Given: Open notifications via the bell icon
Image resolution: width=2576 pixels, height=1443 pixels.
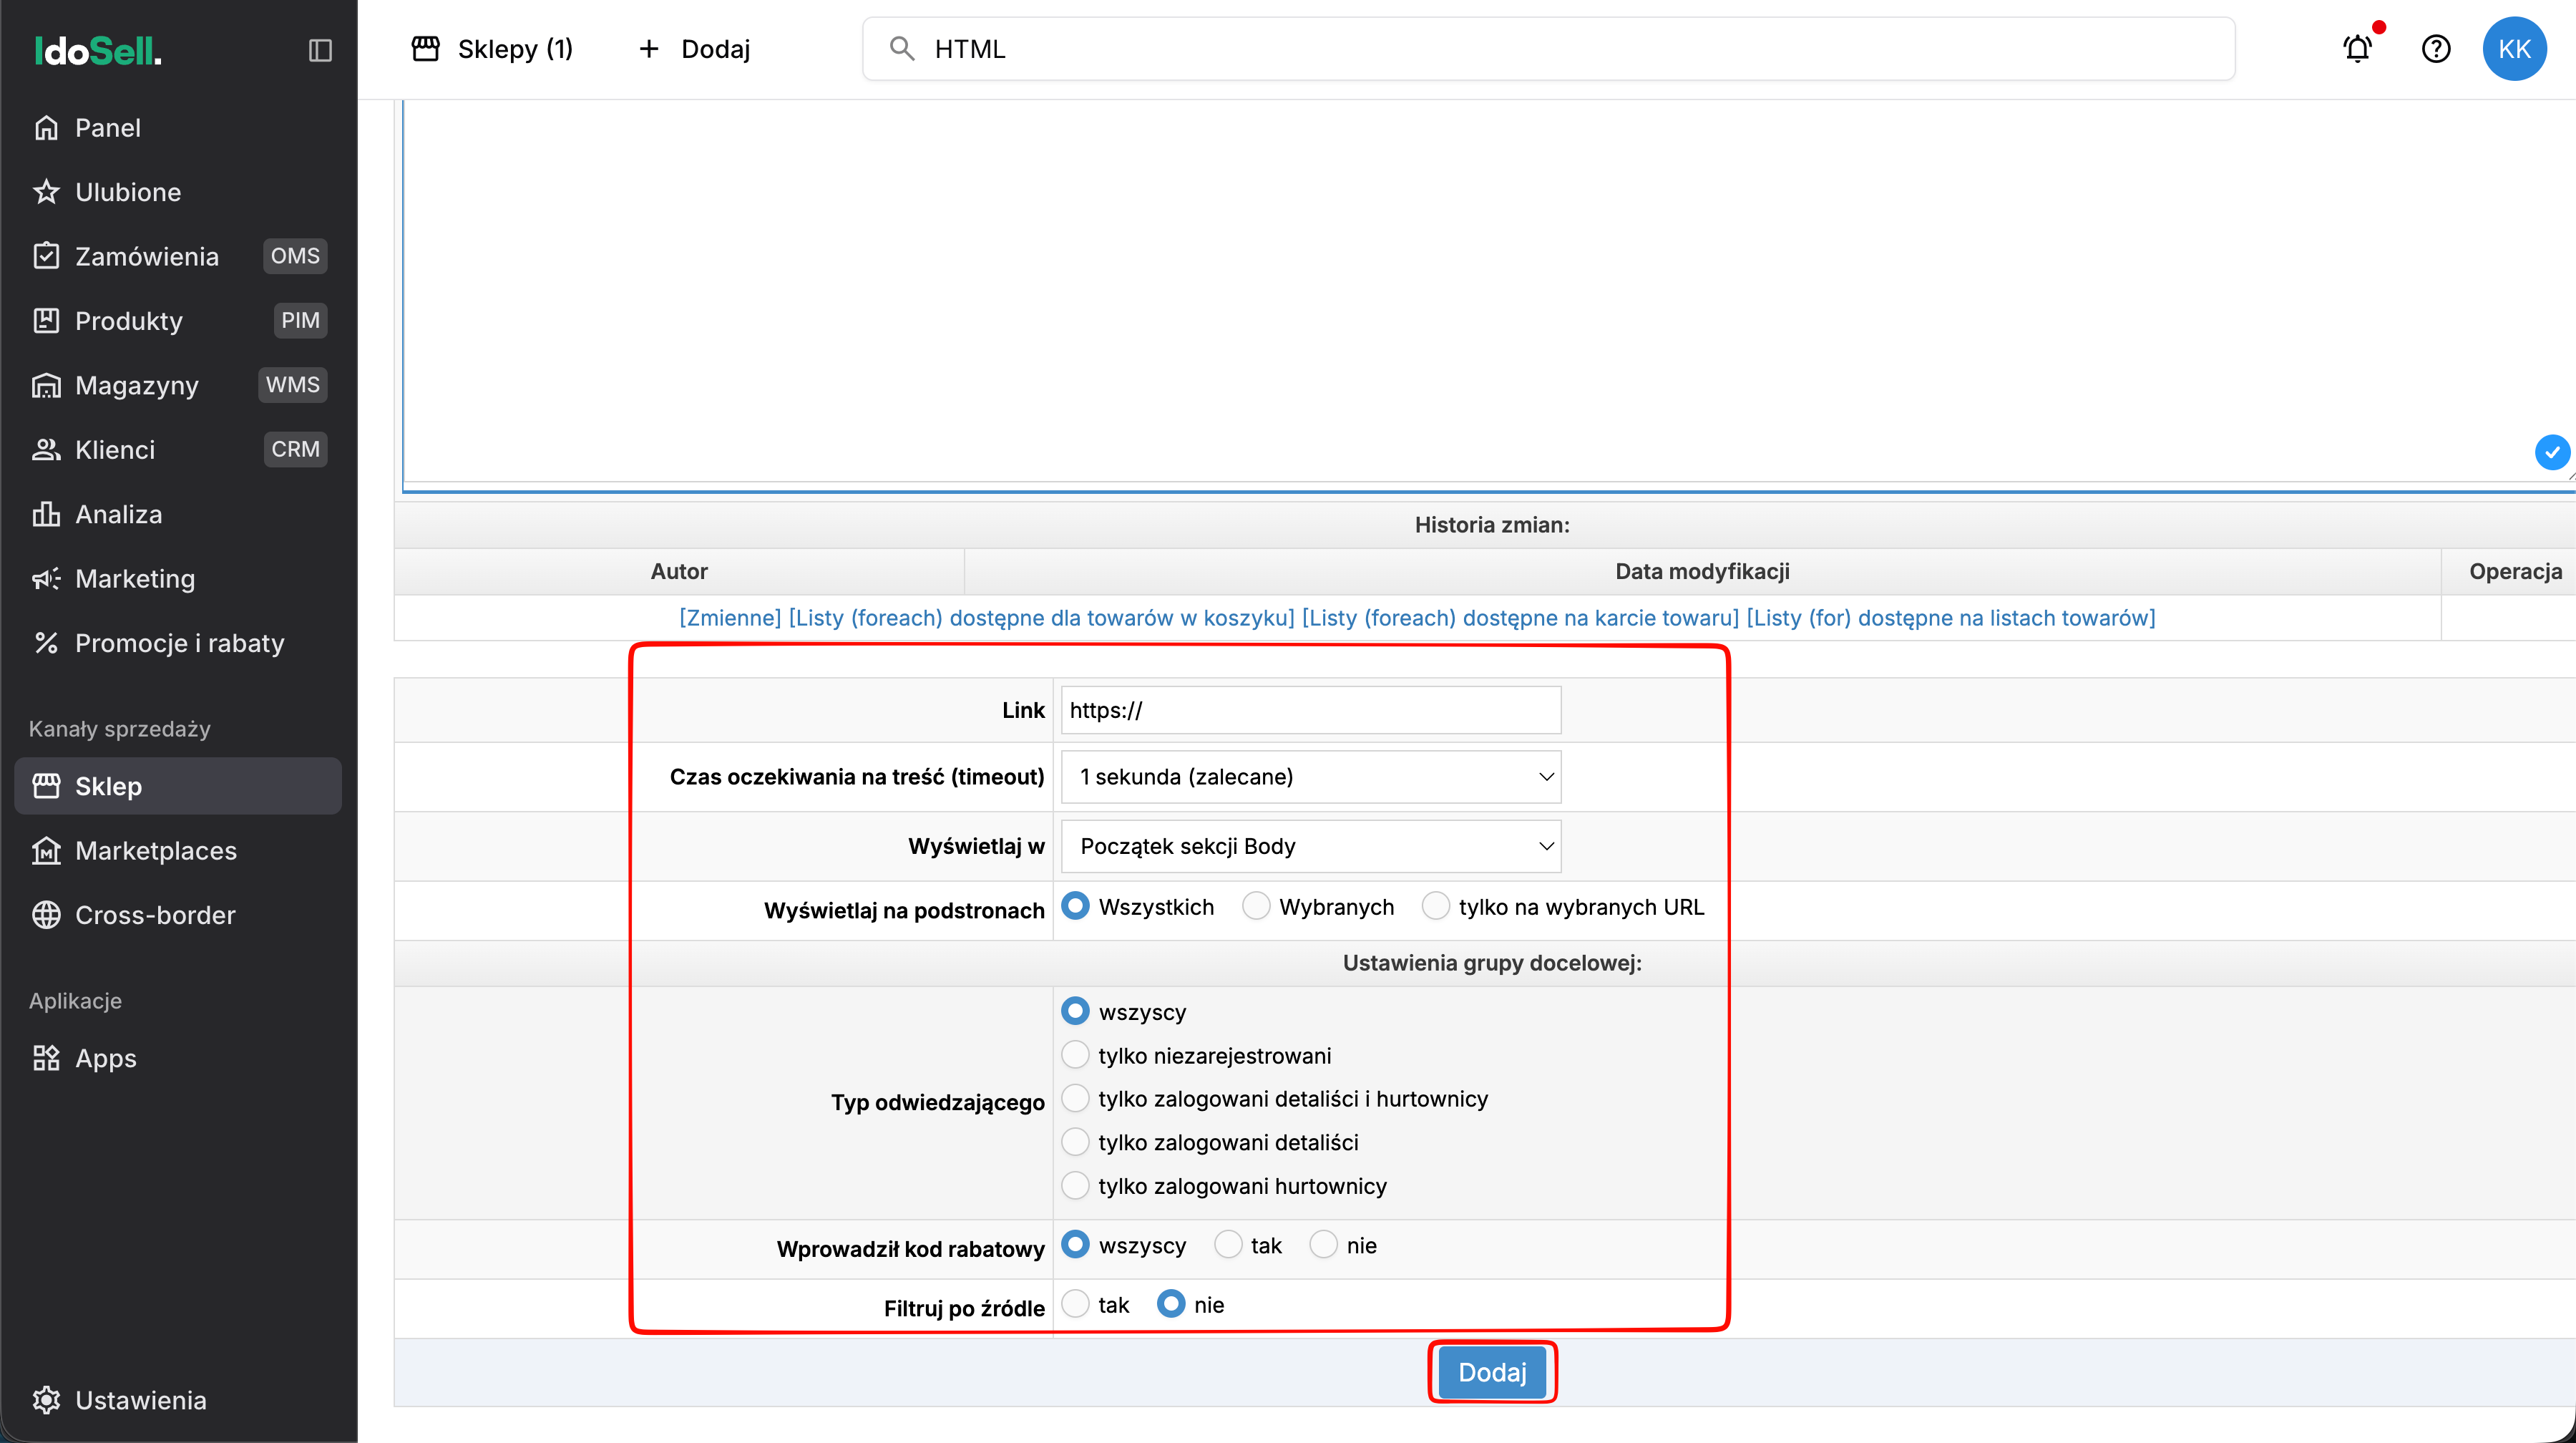Looking at the screenshot, I should (x=2358, y=48).
